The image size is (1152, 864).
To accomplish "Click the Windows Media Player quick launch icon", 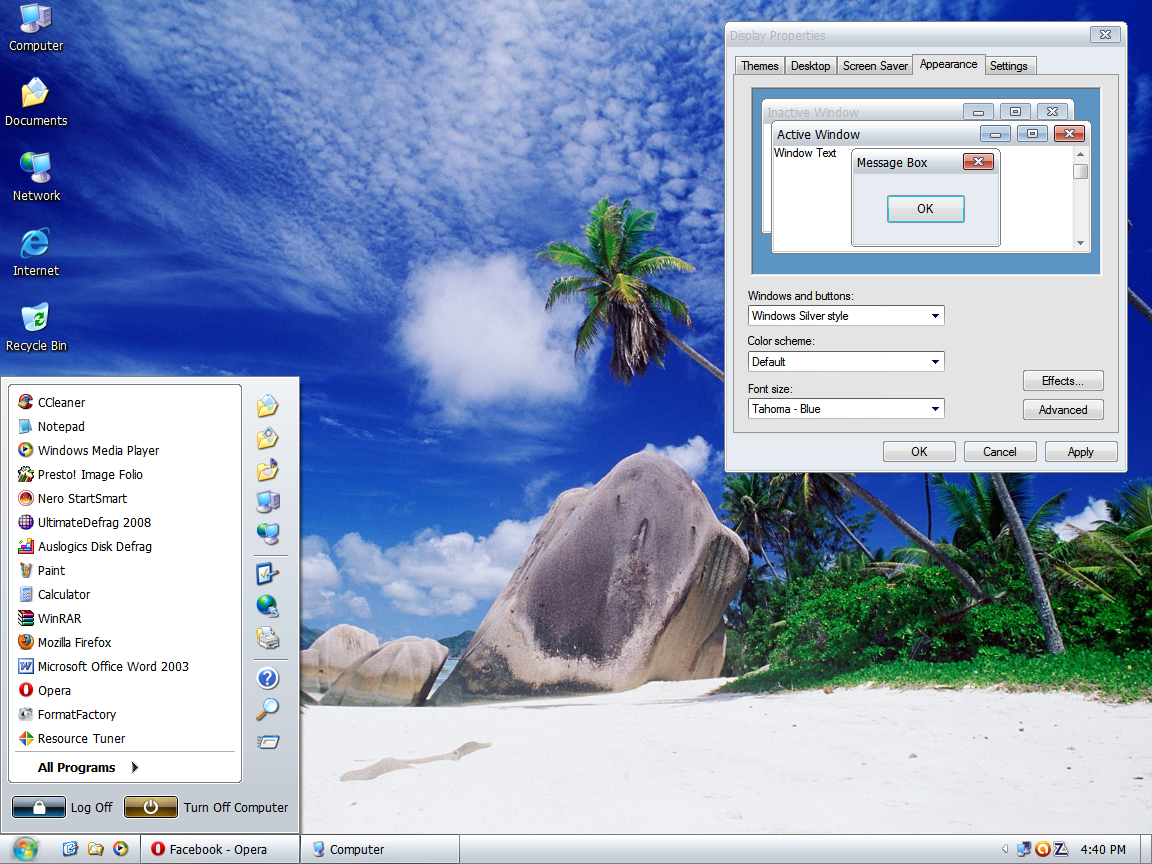I will click(x=120, y=849).
